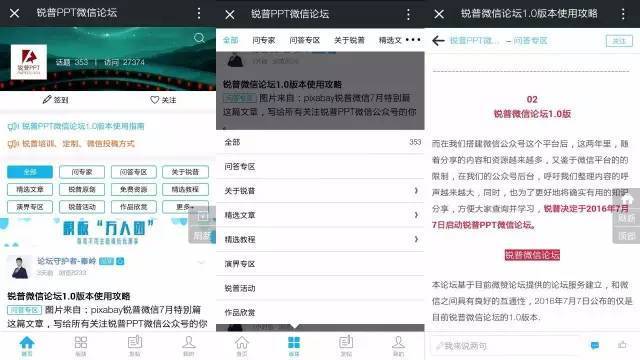Image resolution: width=640 pixels, height=360 pixels.
Task: Choose 作品欣赏 row in the dropdown list
Action: 320,312
